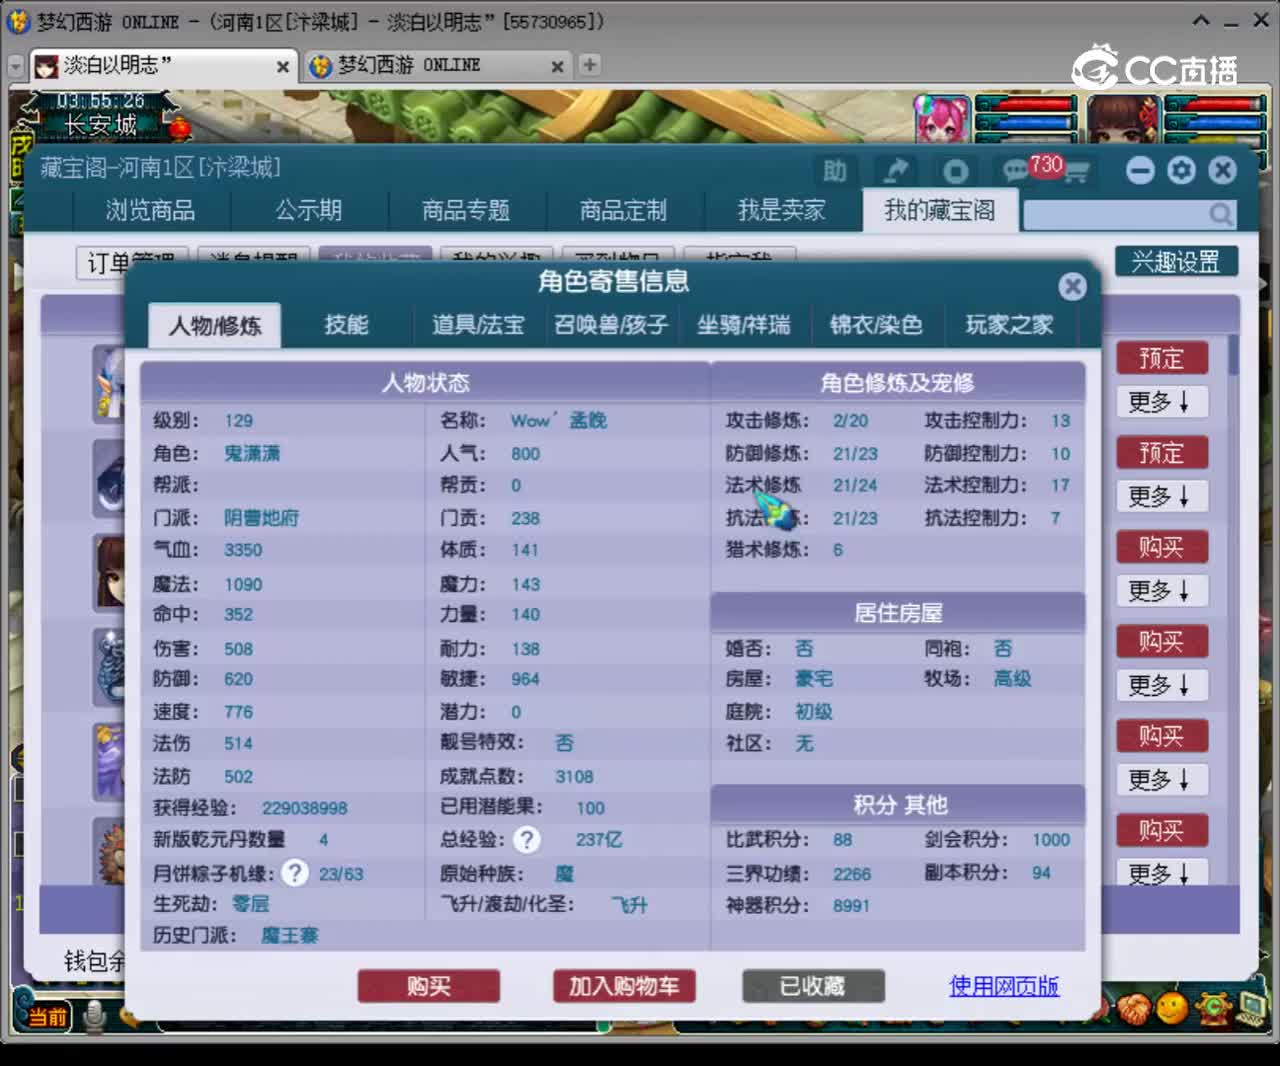Viewport: 1280px width, 1066px height.
Task: Click the brown-haired character portrait at top
Action: point(1122,120)
